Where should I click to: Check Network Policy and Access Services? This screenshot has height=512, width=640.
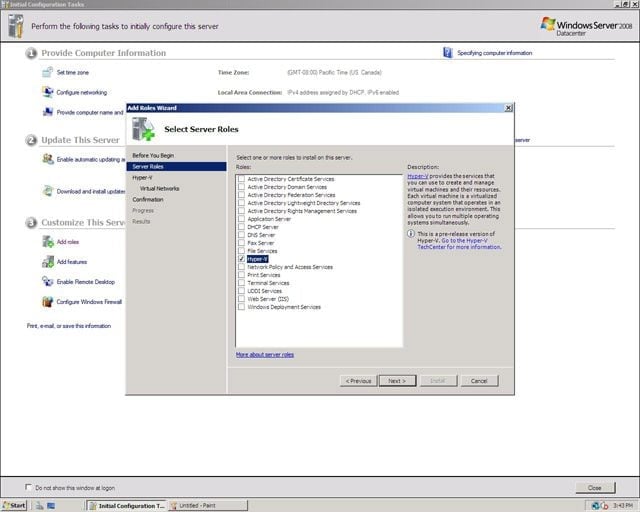tap(242, 267)
